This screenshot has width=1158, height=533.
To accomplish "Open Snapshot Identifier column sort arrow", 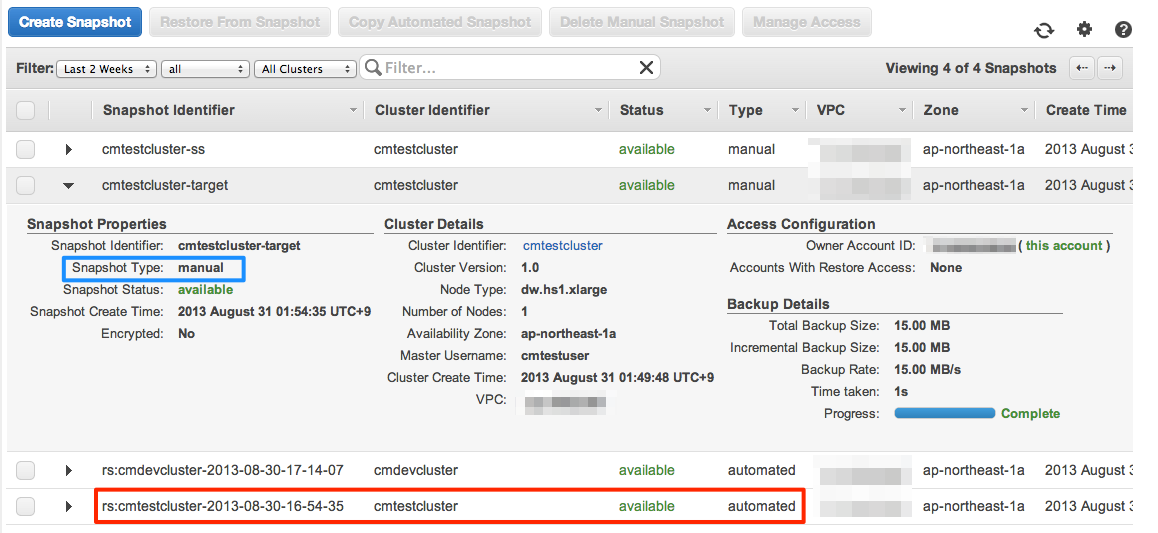I will (x=352, y=111).
